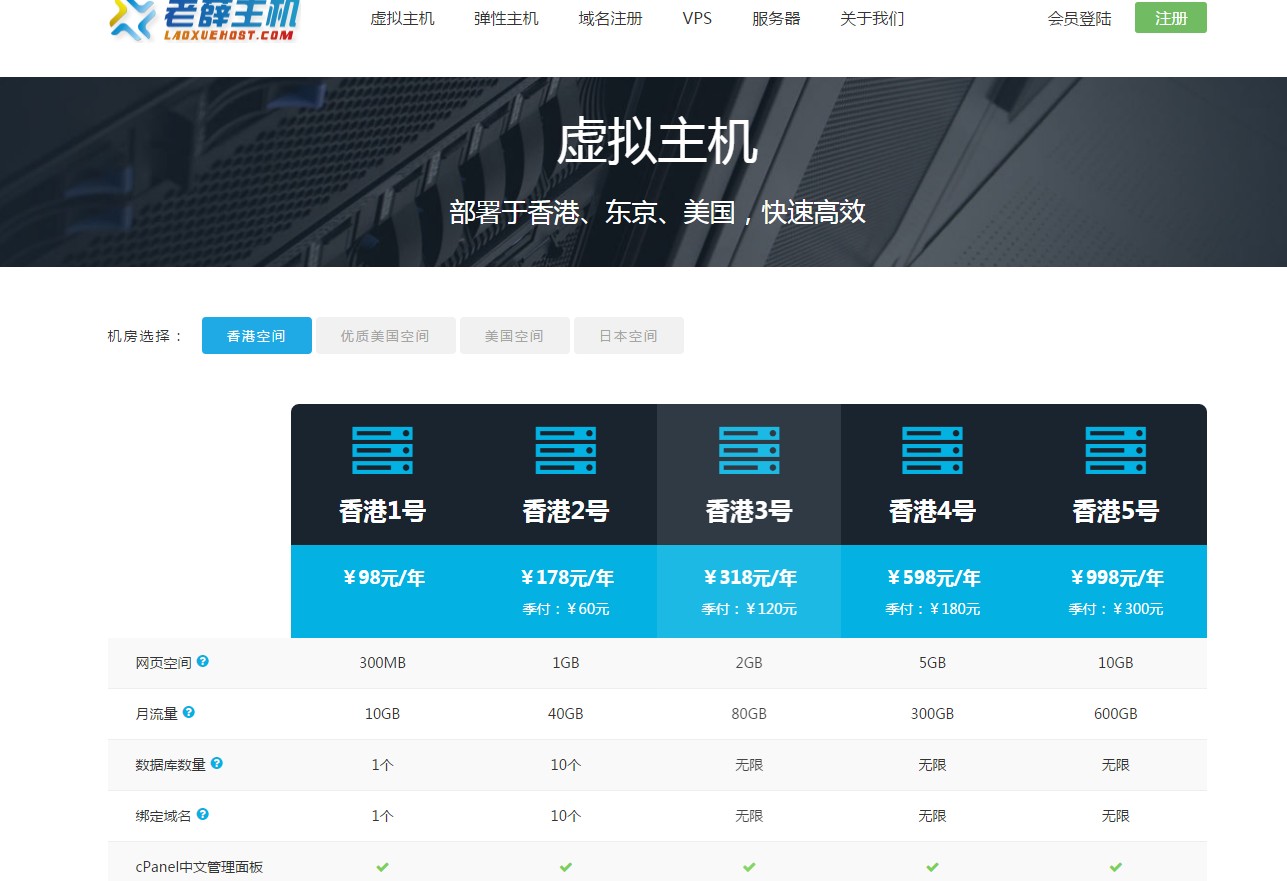1287x881 pixels.
Task: Select the 香港4号 server icon
Action: [931, 450]
